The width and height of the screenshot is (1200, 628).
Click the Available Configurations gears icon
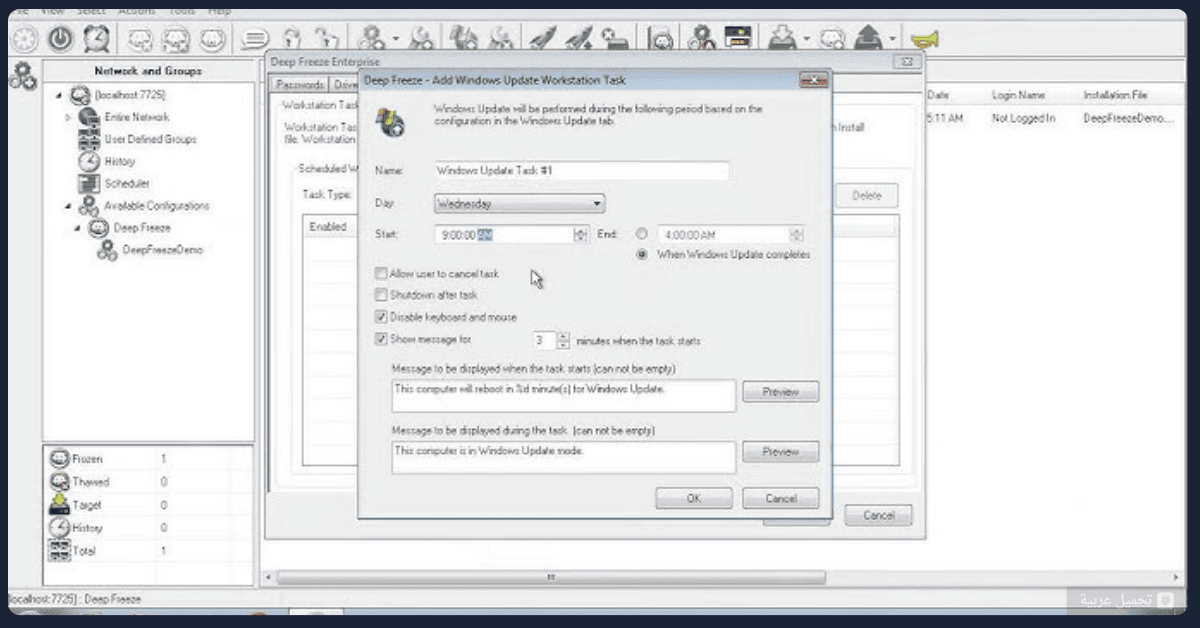(90, 206)
